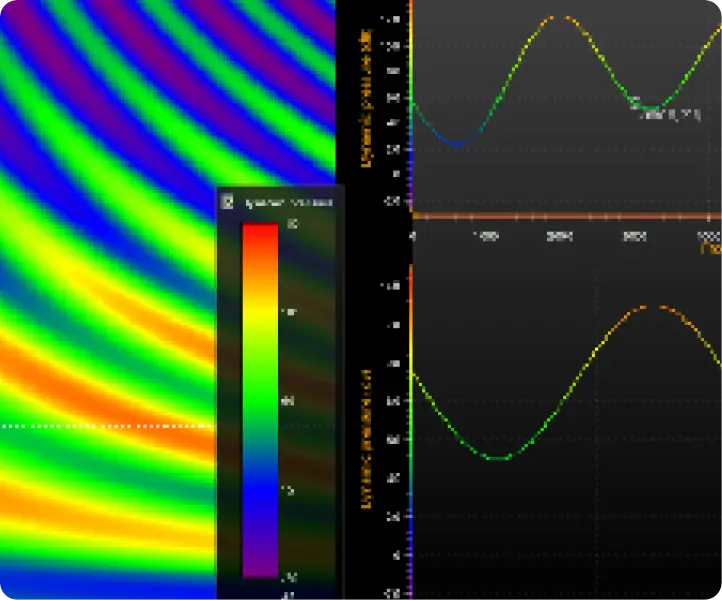Select the blue band of color scale
The height and width of the screenshot is (600, 722).
[x=260, y=492]
